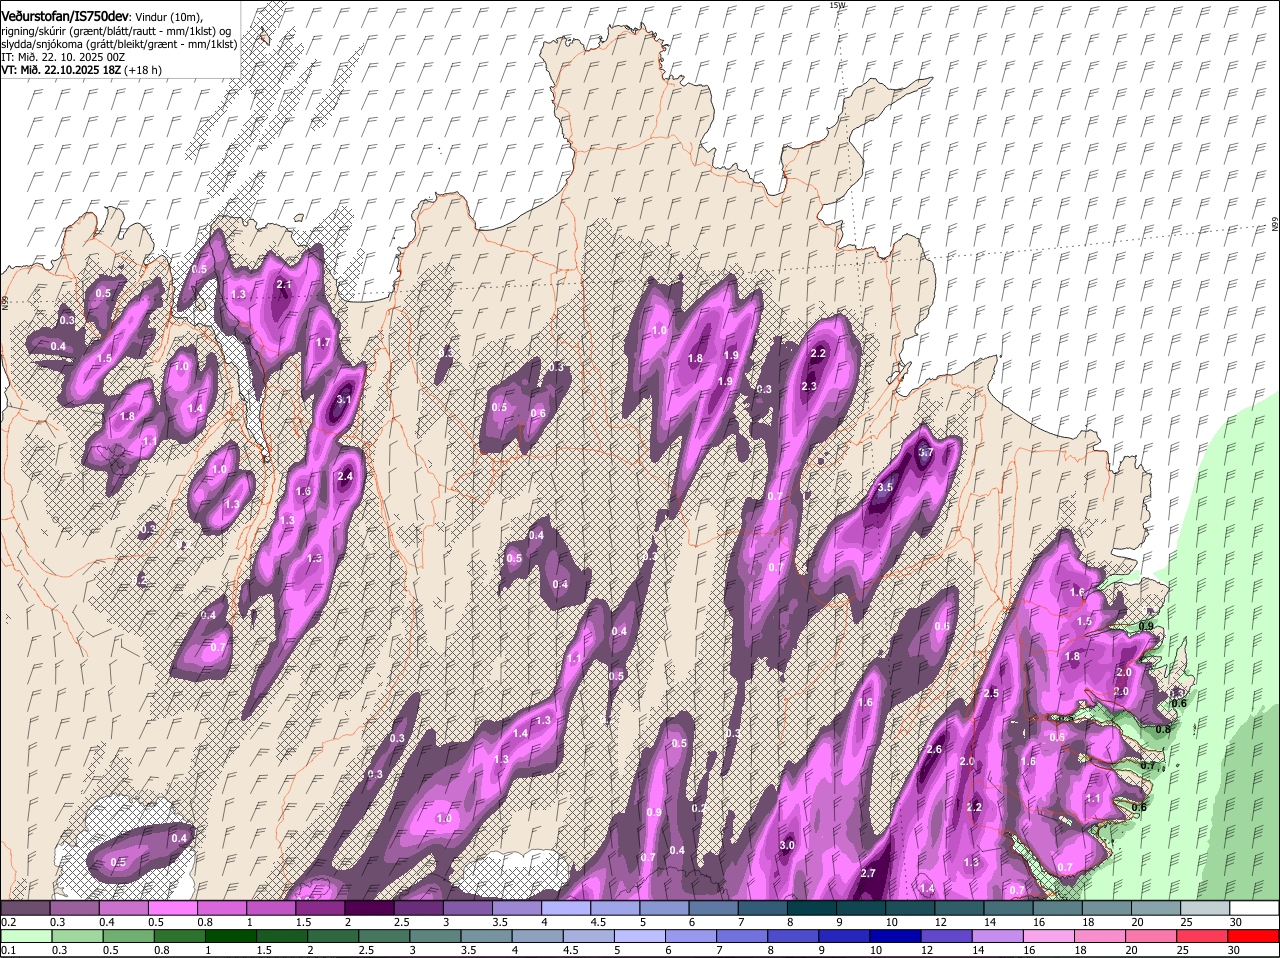Click the white top-row swatch starting at 30
The image size is (1280, 958).
point(1254,908)
